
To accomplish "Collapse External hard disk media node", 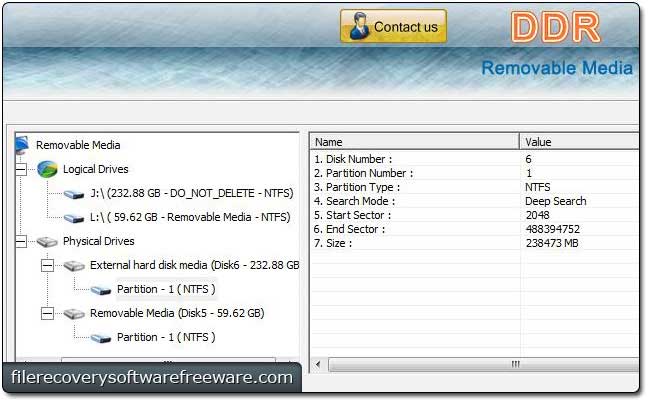I will point(48,265).
